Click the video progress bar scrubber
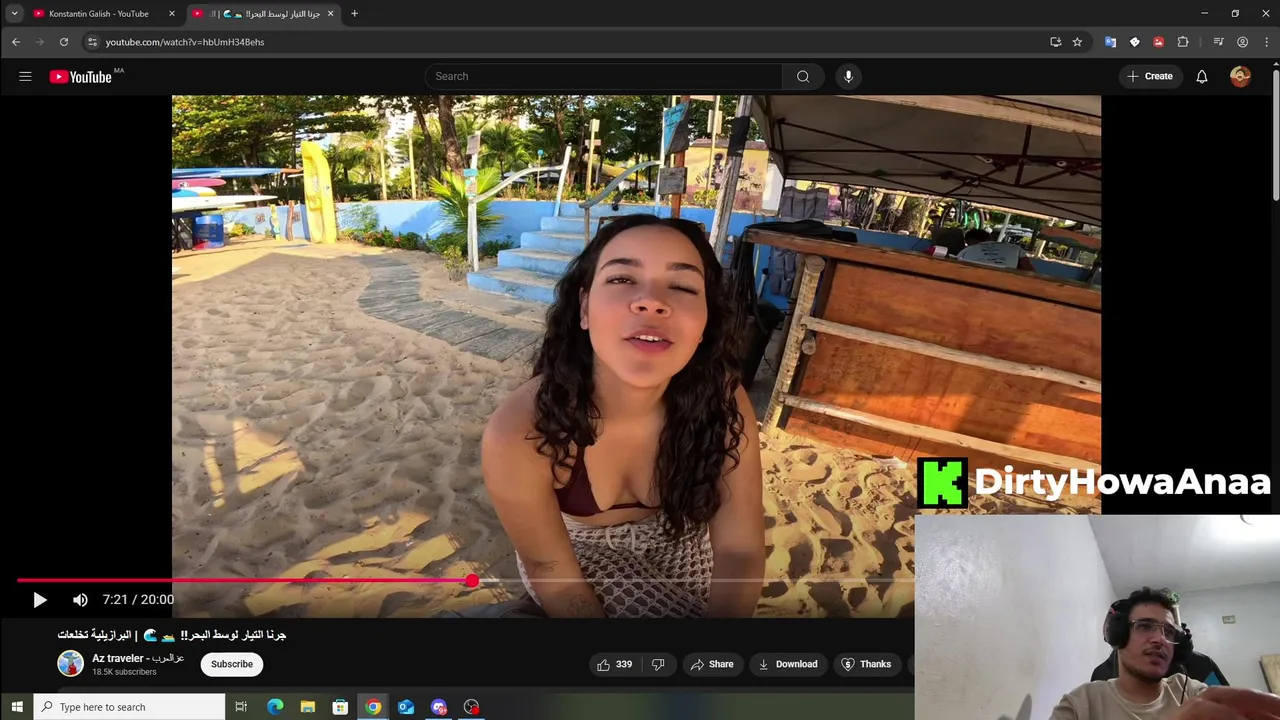The width and height of the screenshot is (1280, 720). point(471,580)
